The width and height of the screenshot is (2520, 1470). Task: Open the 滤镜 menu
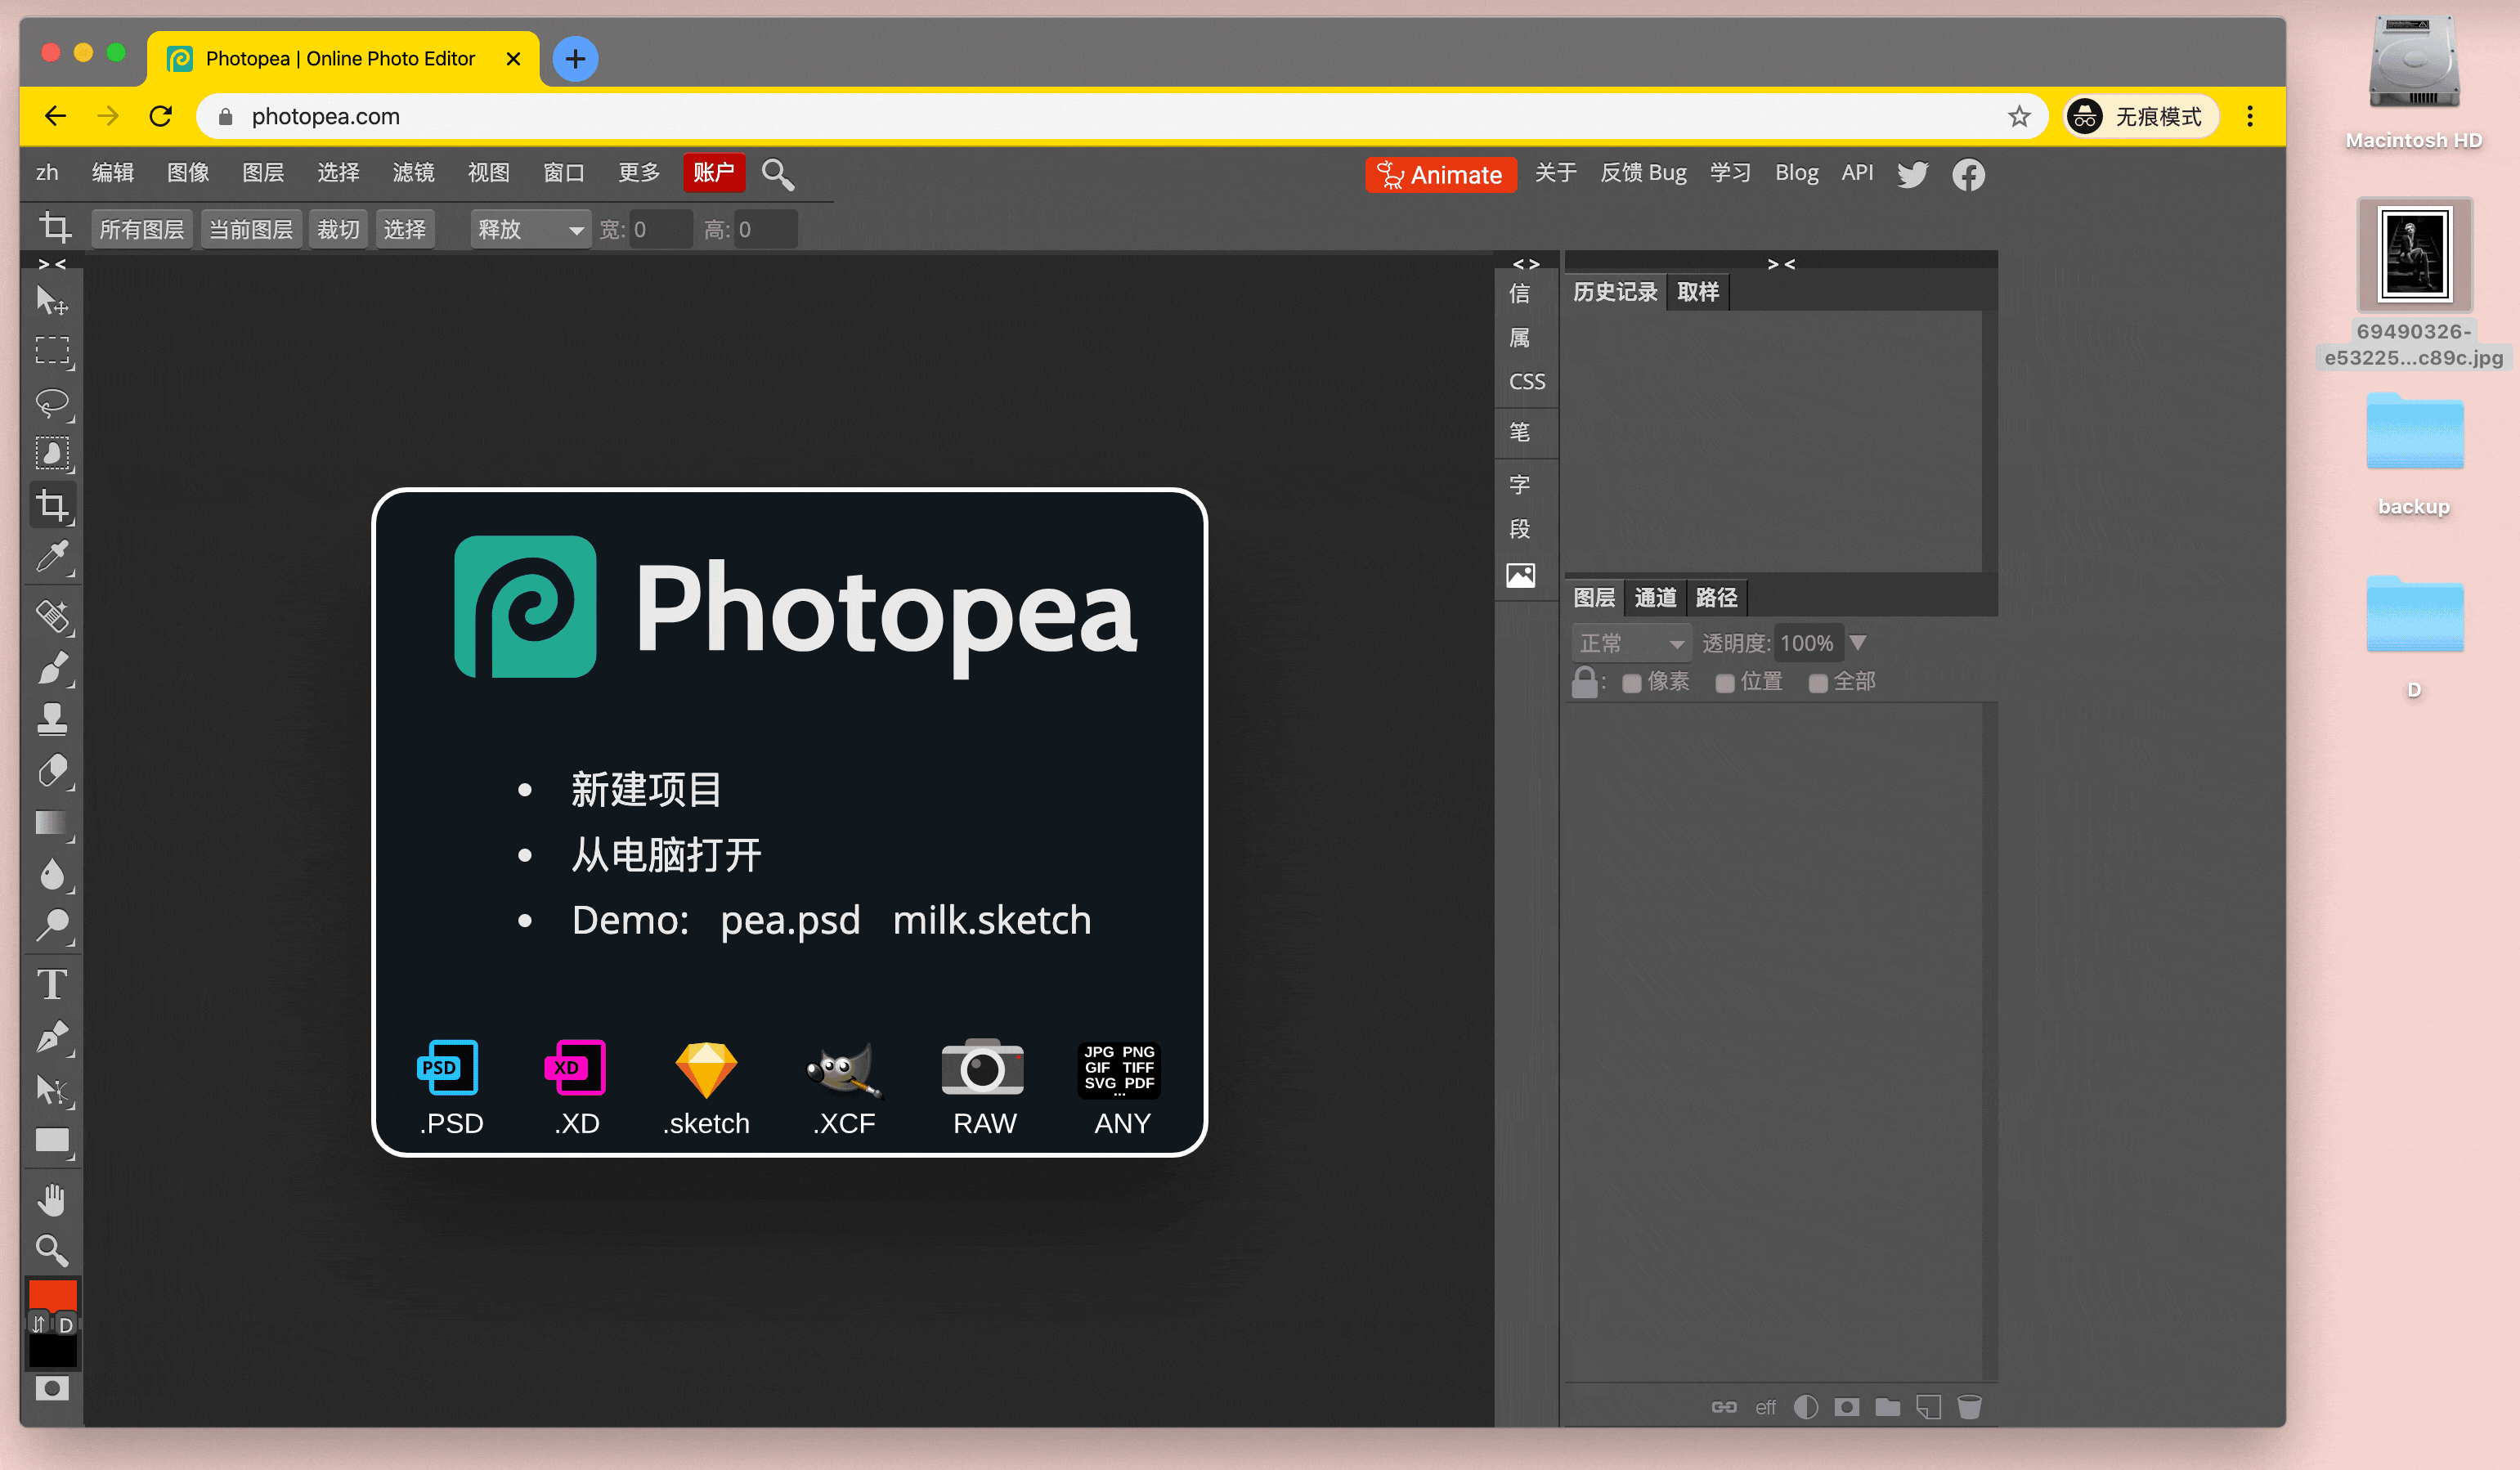click(413, 173)
